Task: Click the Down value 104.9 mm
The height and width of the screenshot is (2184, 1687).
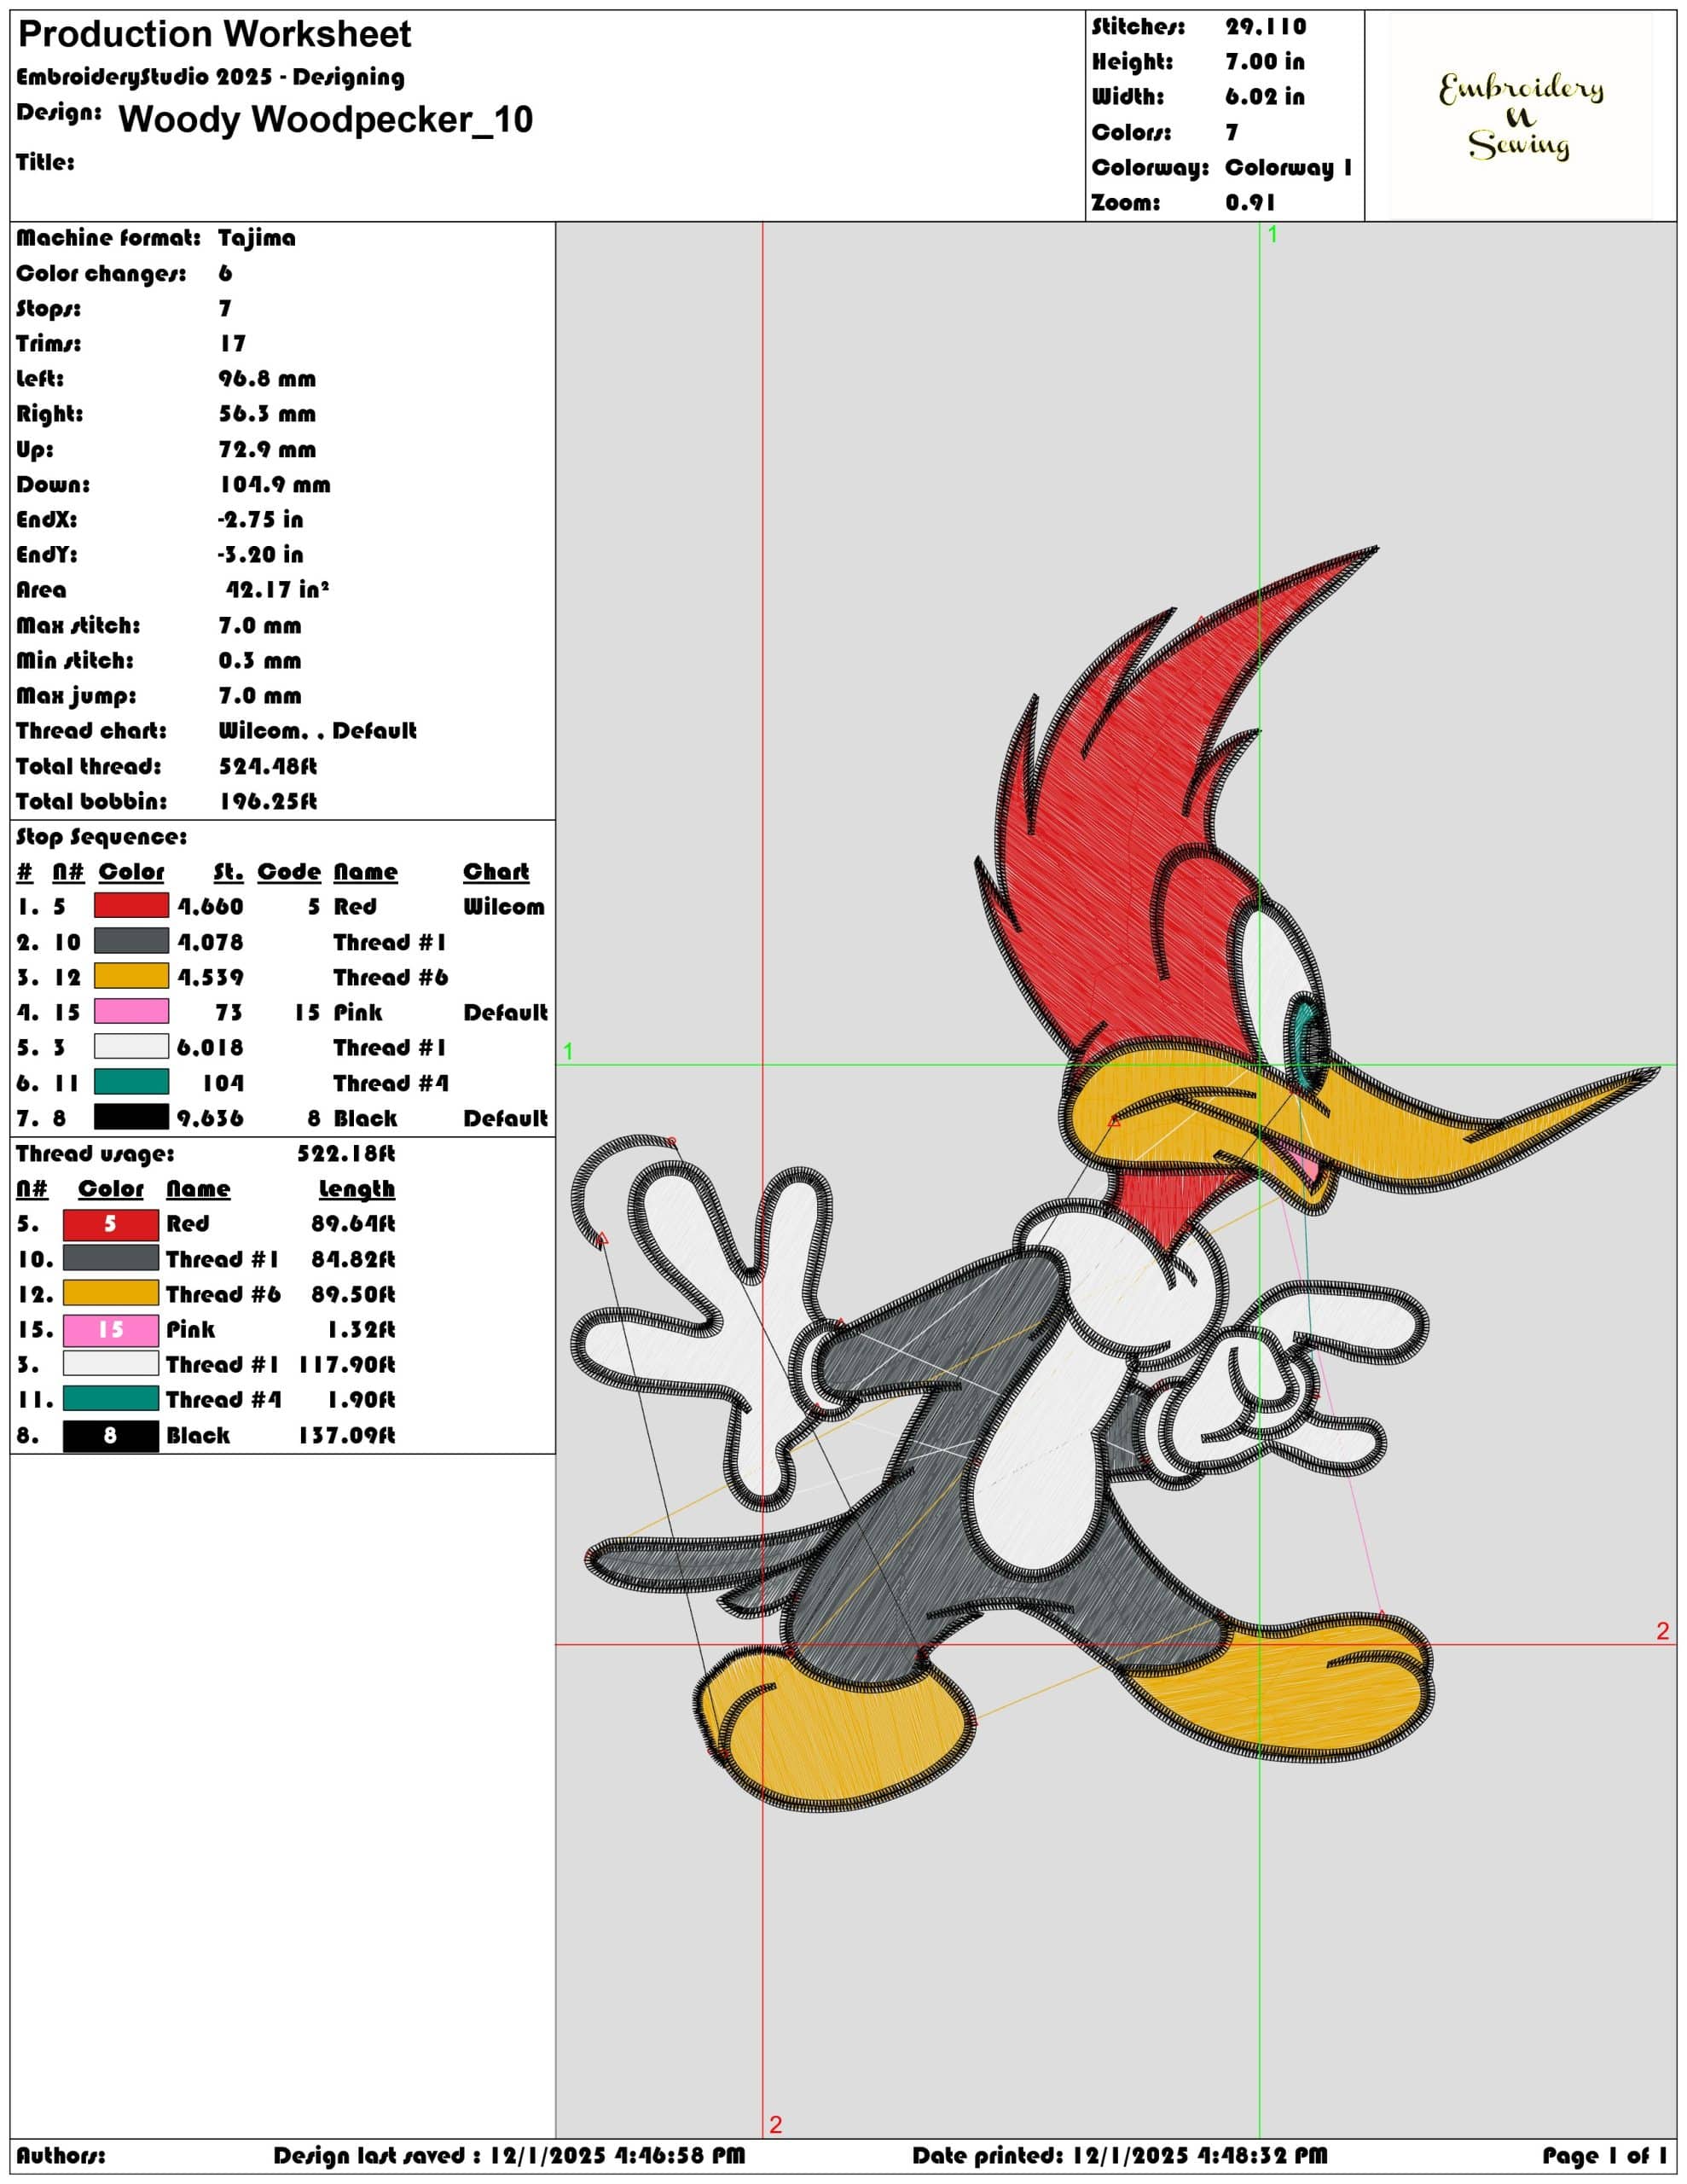Action: coord(275,485)
